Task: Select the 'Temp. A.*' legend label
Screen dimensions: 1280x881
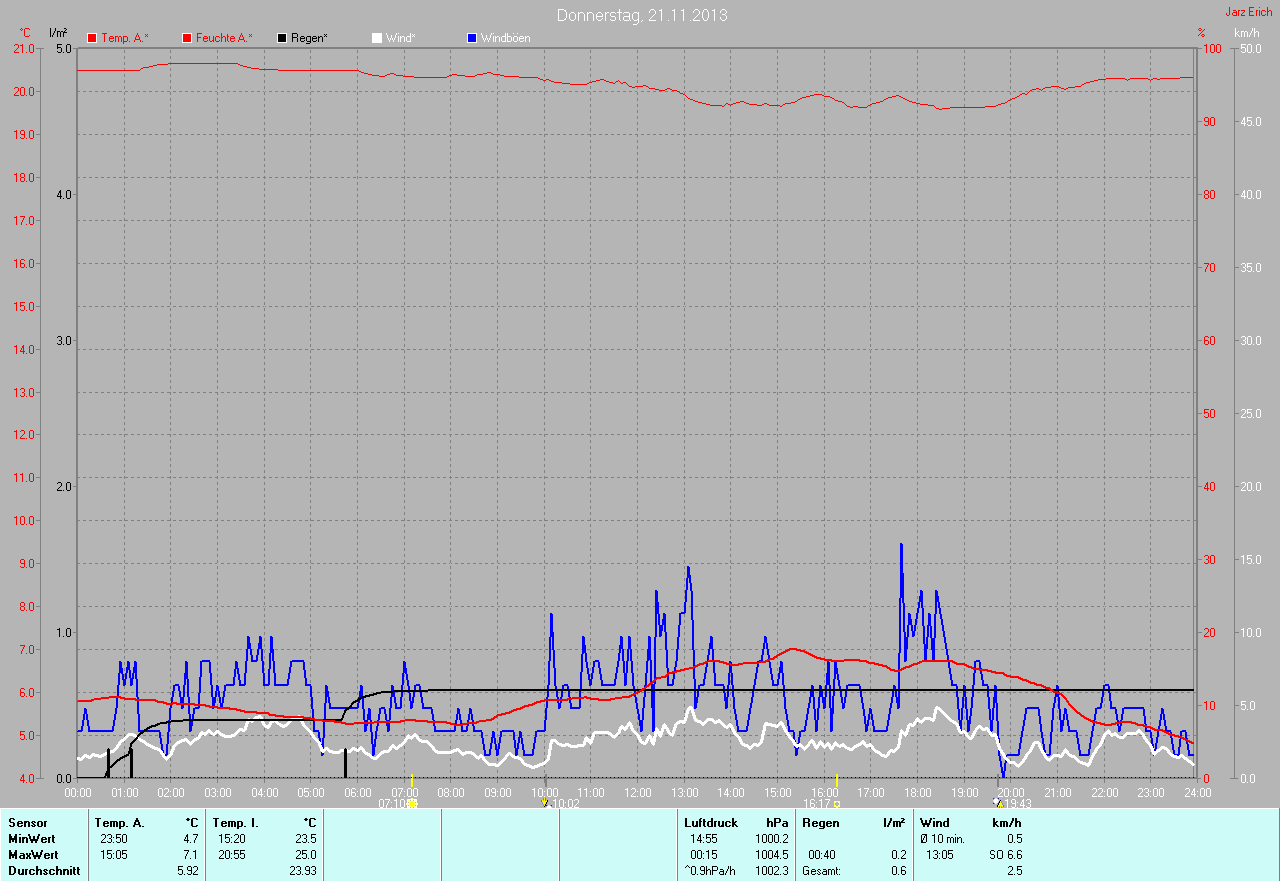Action: pyautogui.click(x=125, y=38)
